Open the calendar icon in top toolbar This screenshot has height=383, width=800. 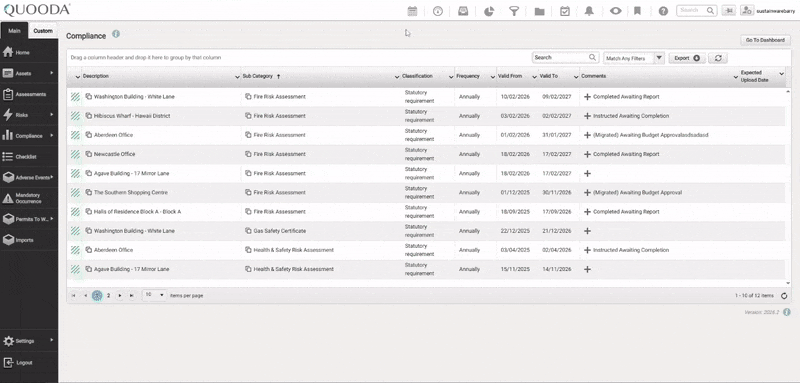pyautogui.click(x=412, y=11)
